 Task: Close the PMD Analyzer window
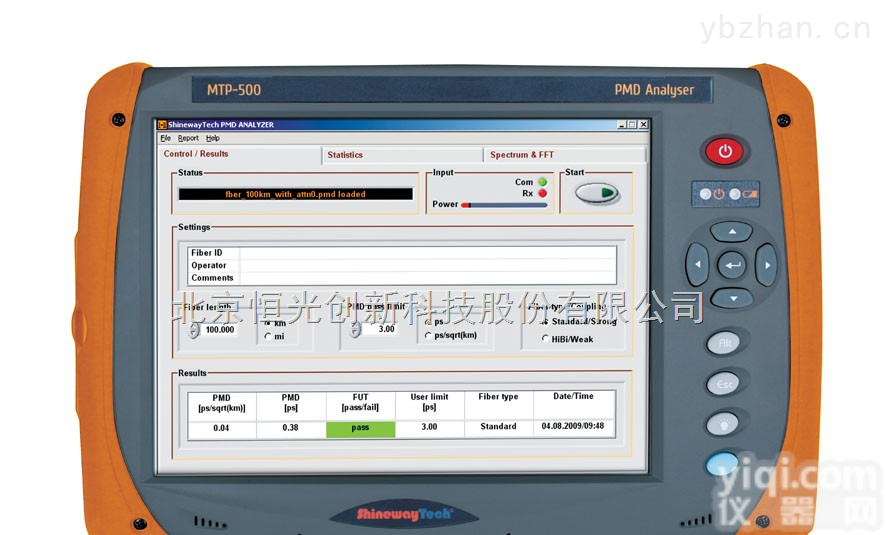(643, 124)
